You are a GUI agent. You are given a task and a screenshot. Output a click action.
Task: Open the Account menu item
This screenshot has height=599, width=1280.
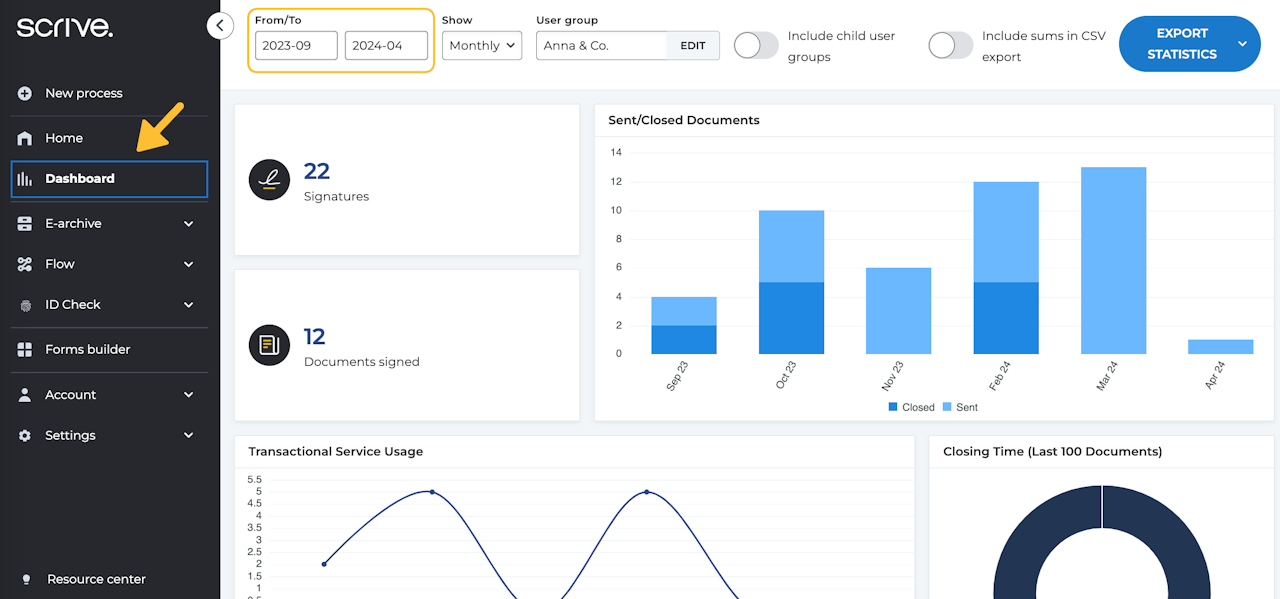tap(70, 395)
